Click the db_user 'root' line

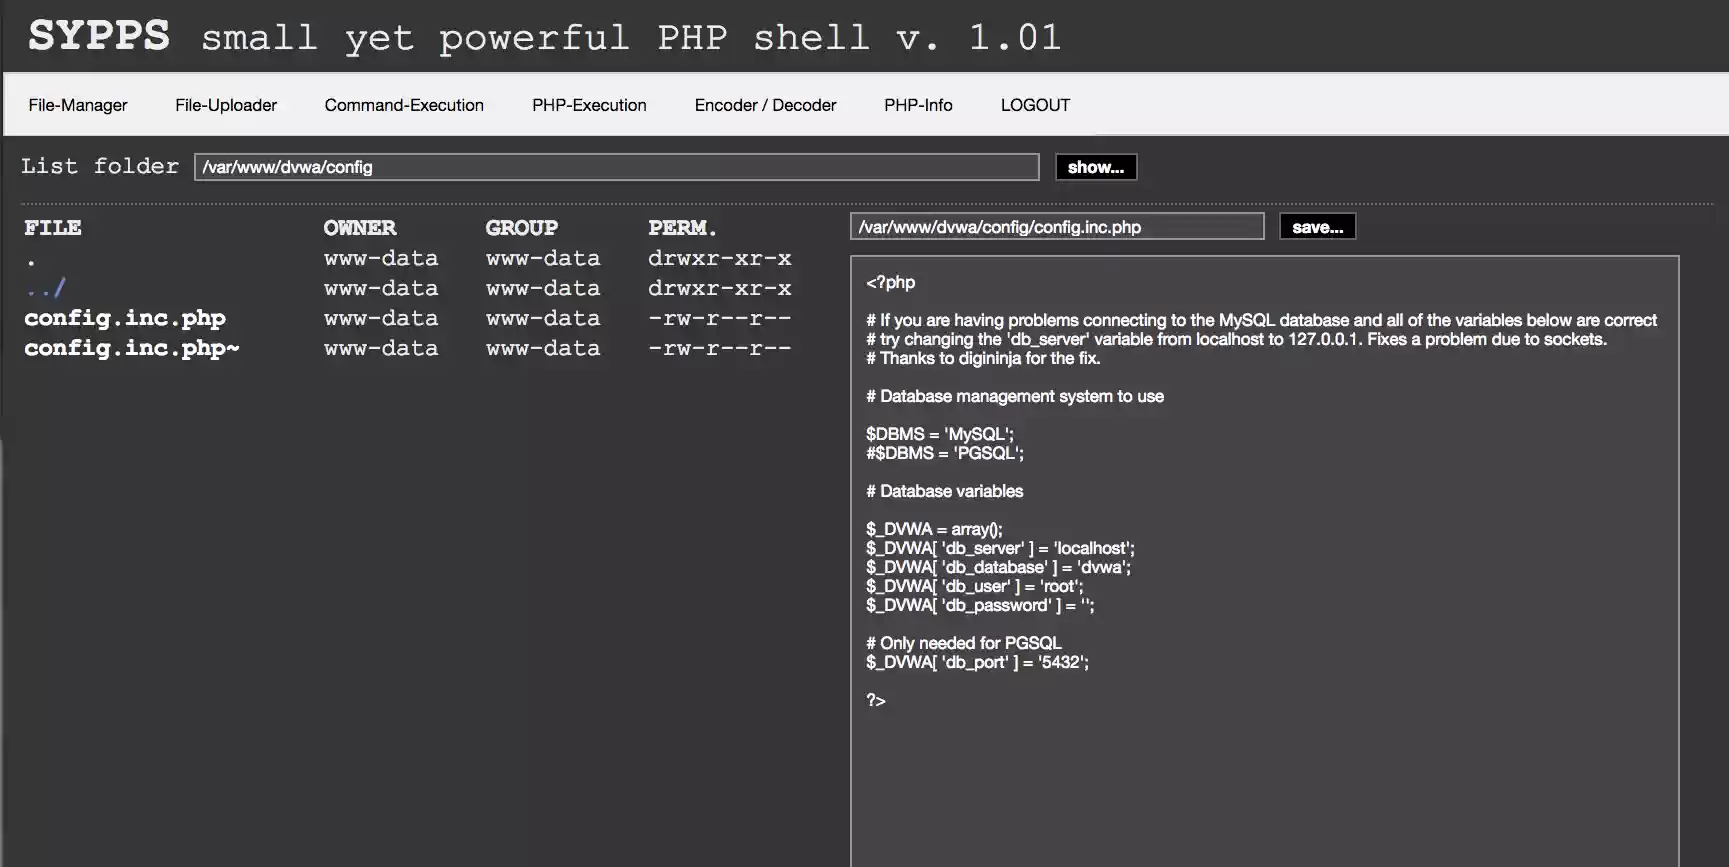pos(975,586)
